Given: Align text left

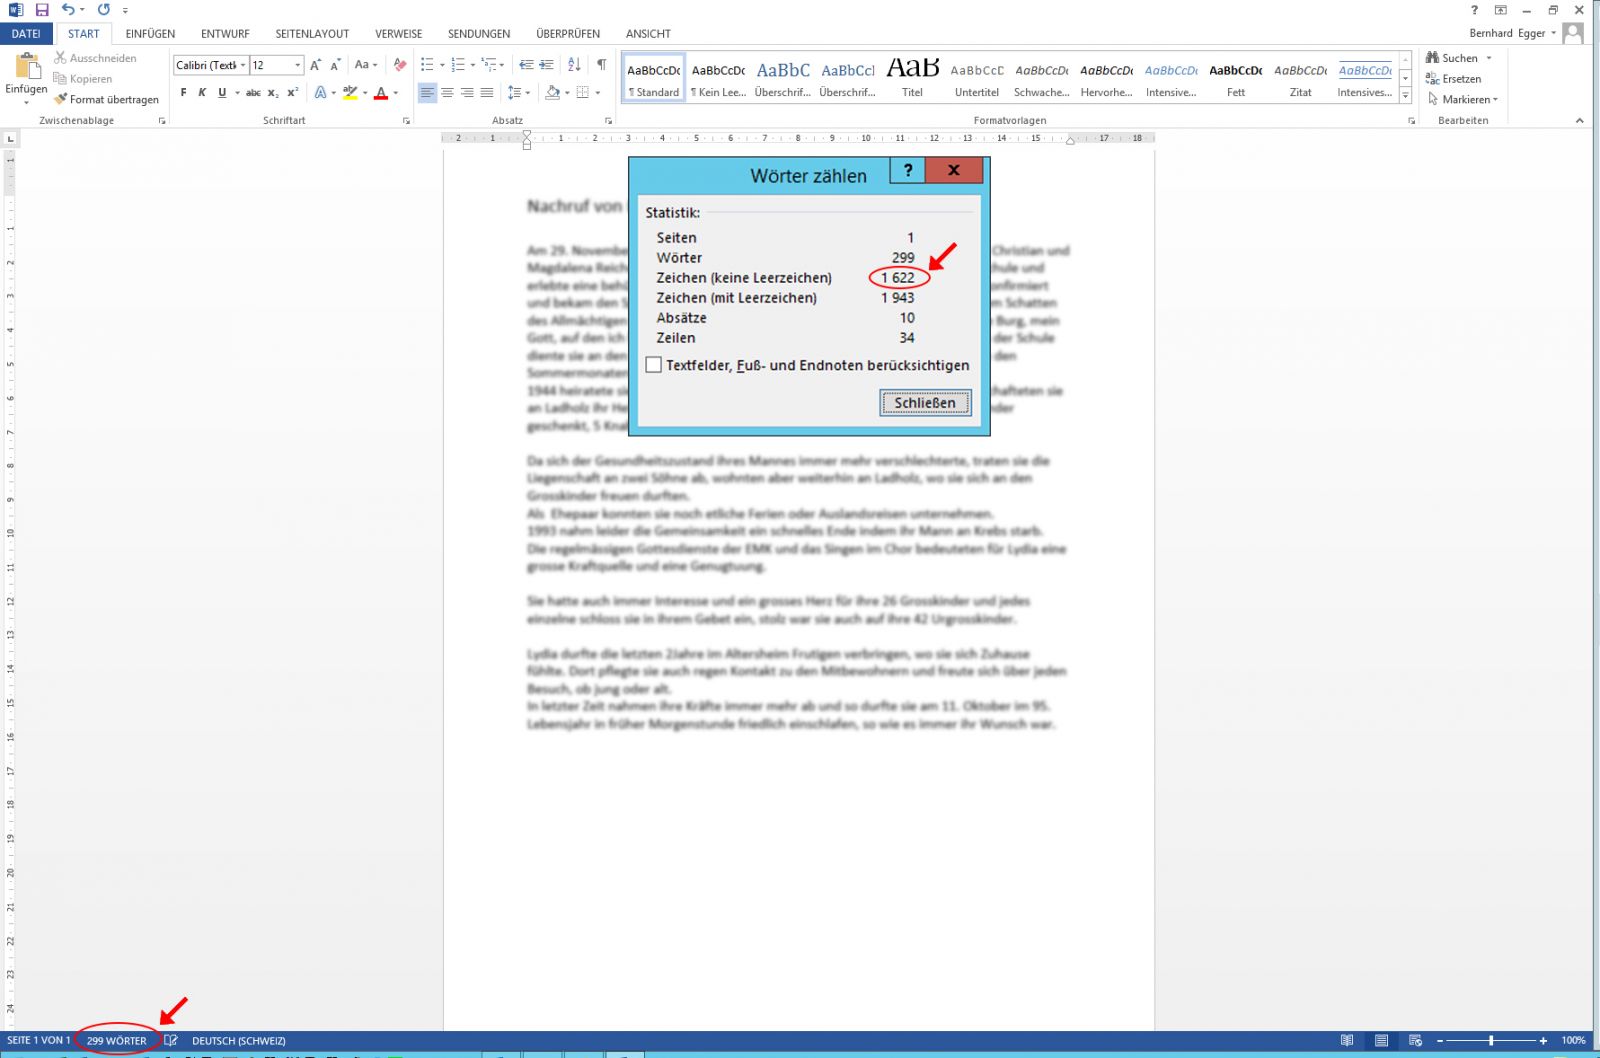Looking at the screenshot, I should point(427,93).
